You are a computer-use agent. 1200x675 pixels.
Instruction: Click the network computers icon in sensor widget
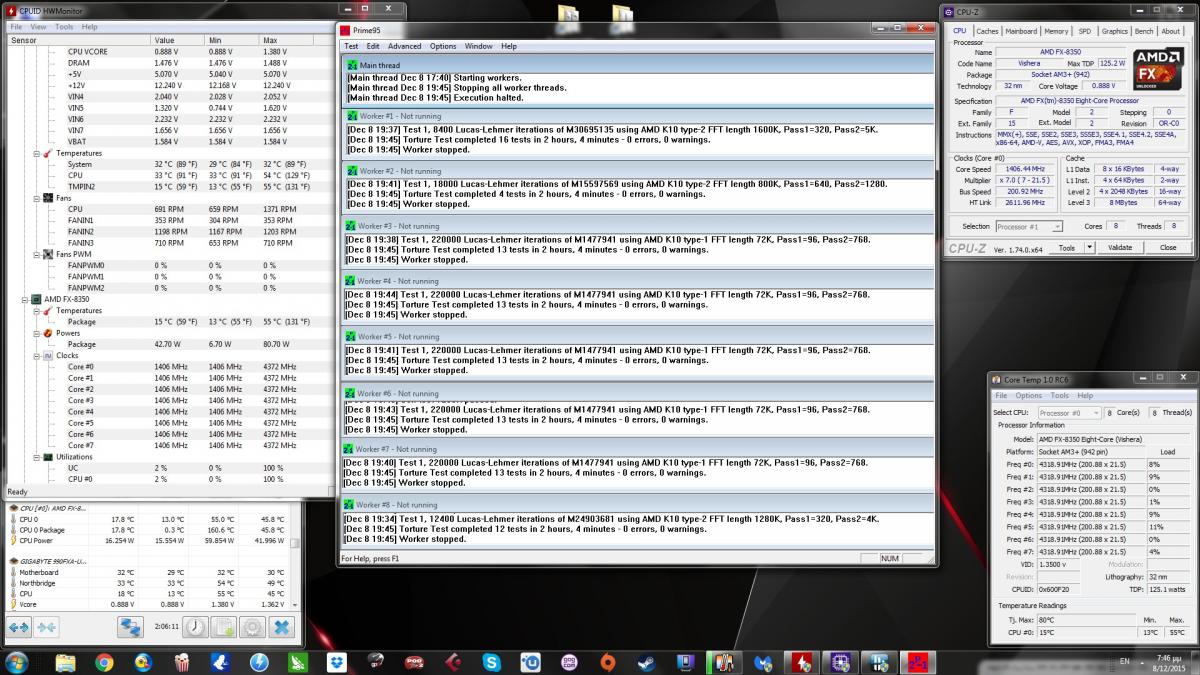tap(131, 627)
